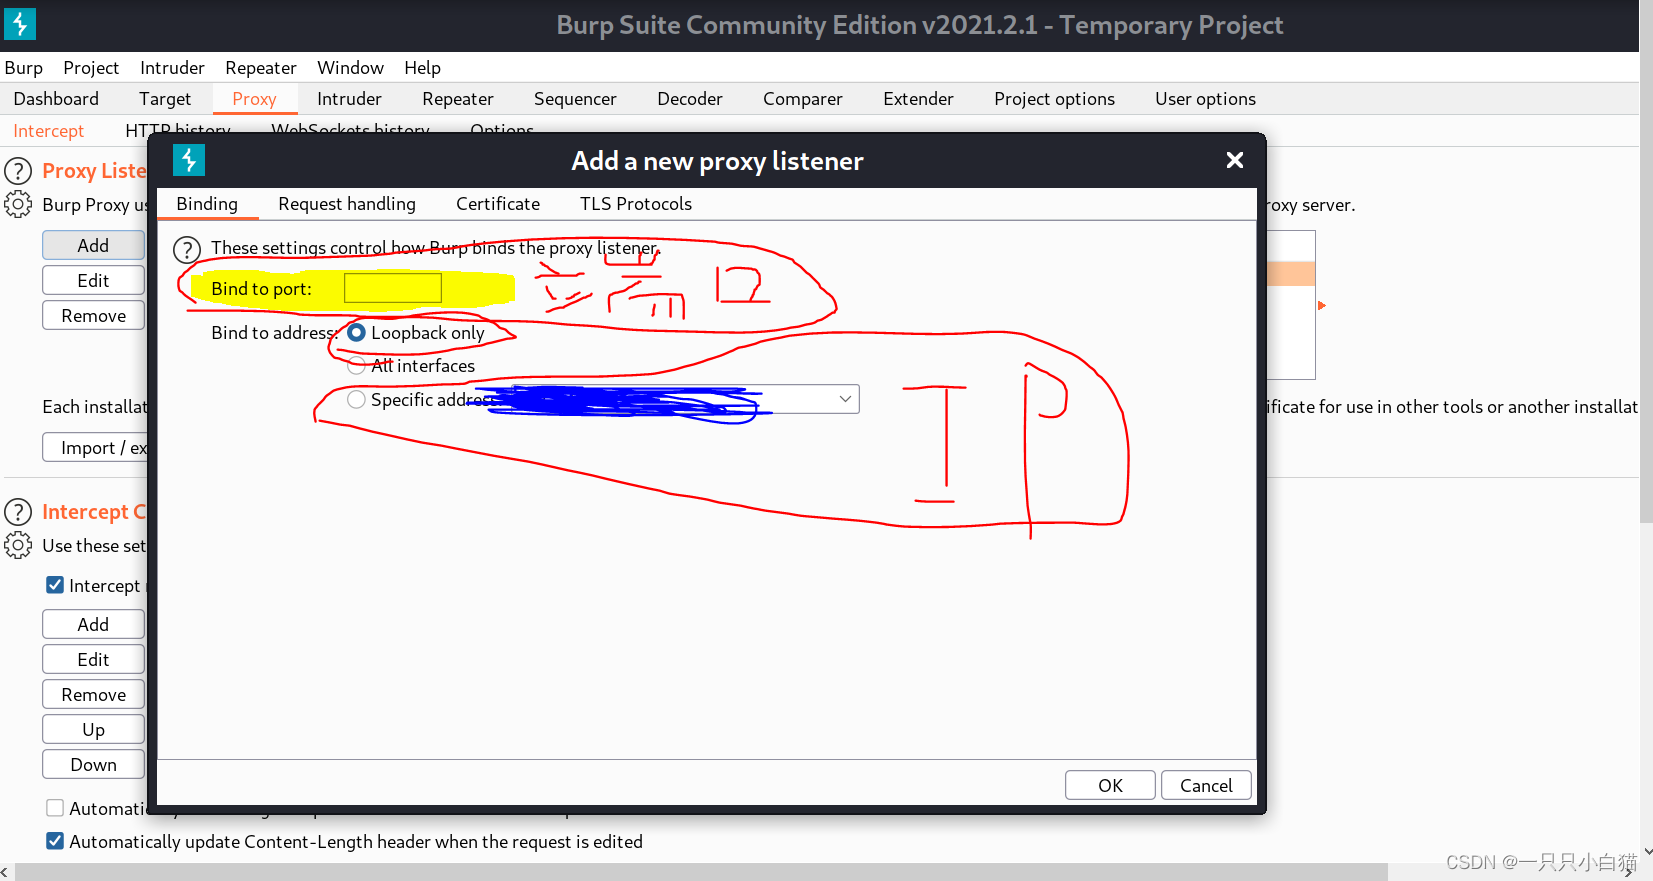
Task: Select Loopback only radio button
Action: click(x=356, y=333)
